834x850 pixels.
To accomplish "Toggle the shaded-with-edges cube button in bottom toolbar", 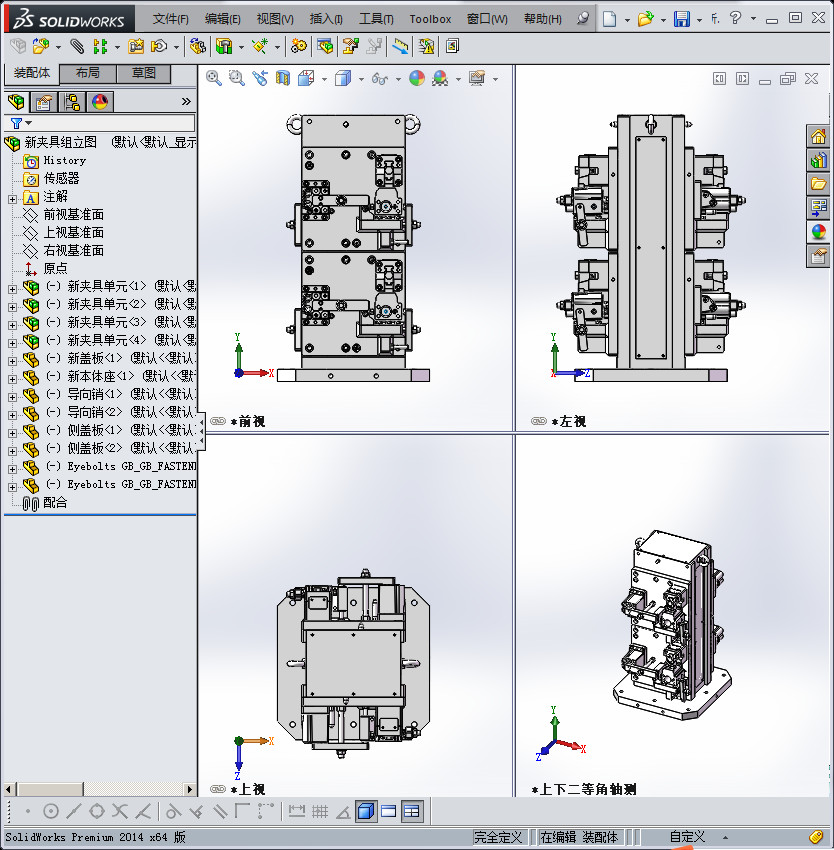I will 366,811.
